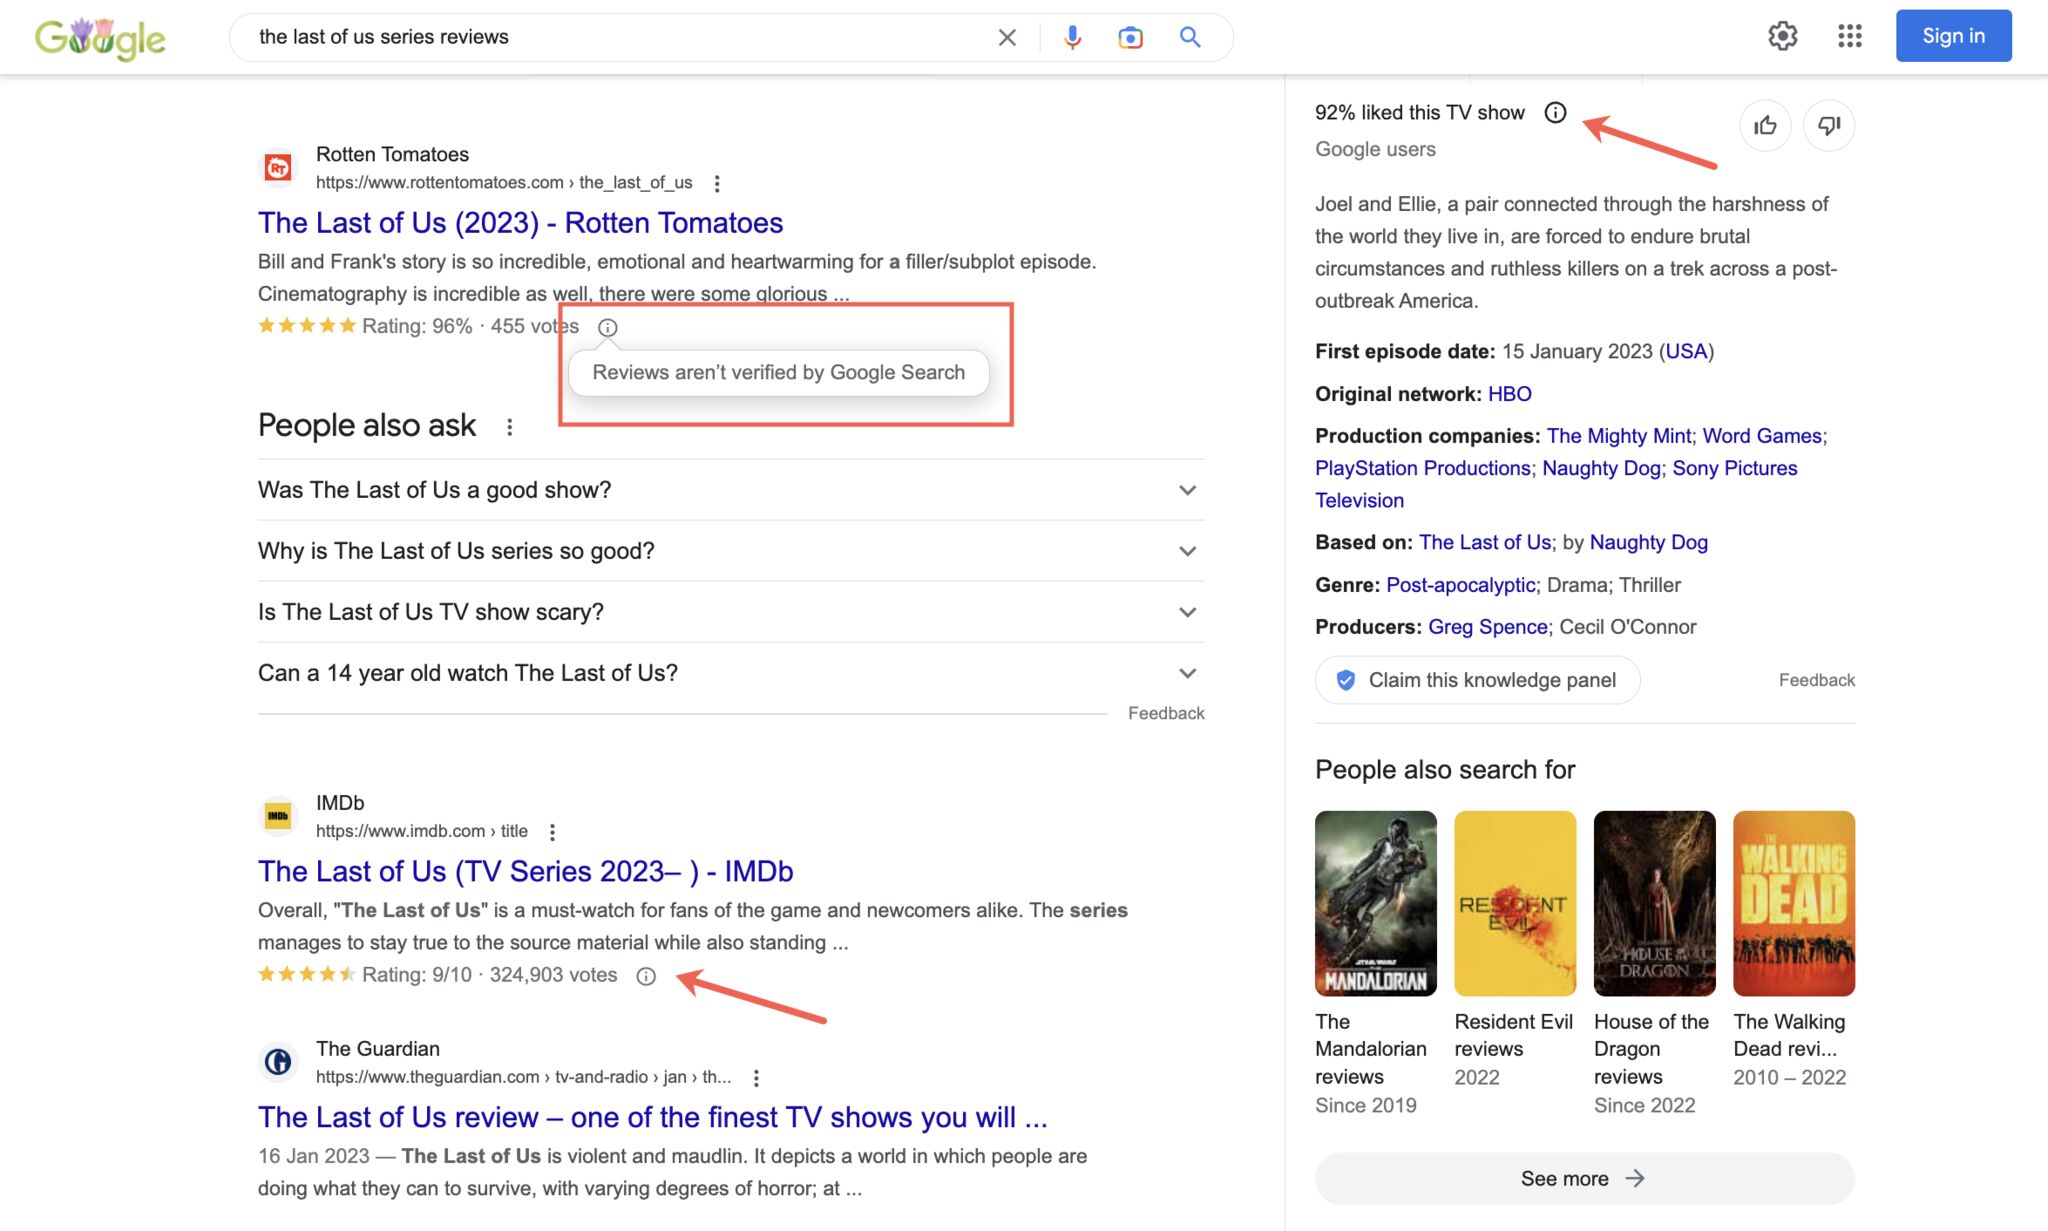The image size is (2048, 1231).
Task: Open The Mighty Mint link
Action: (x=1619, y=436)
